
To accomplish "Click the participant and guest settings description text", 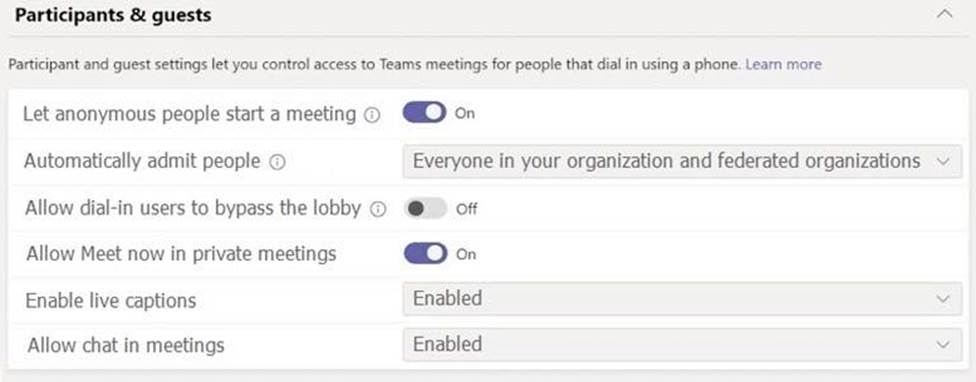I will [374, 64].
